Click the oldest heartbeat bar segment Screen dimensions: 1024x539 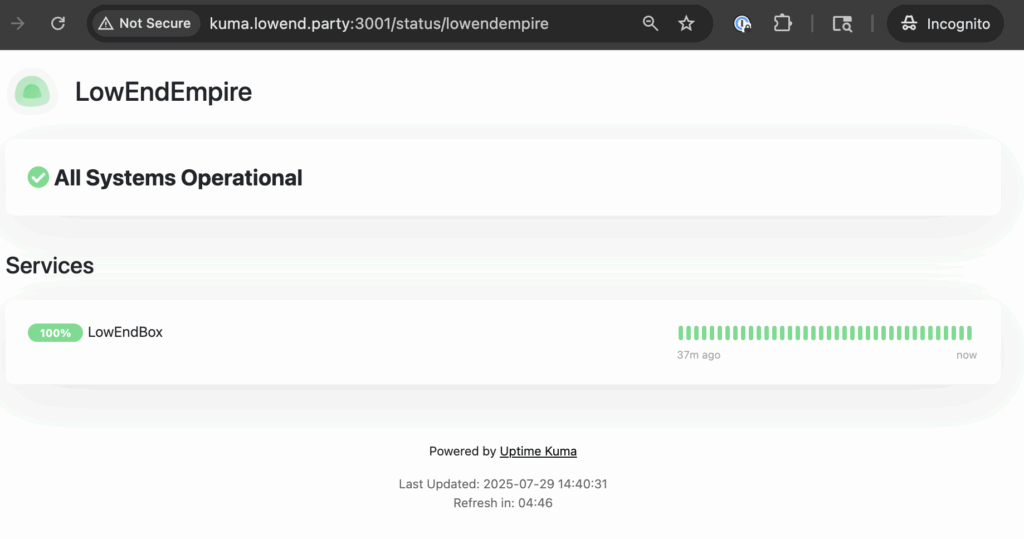click(x=681, y=333)
